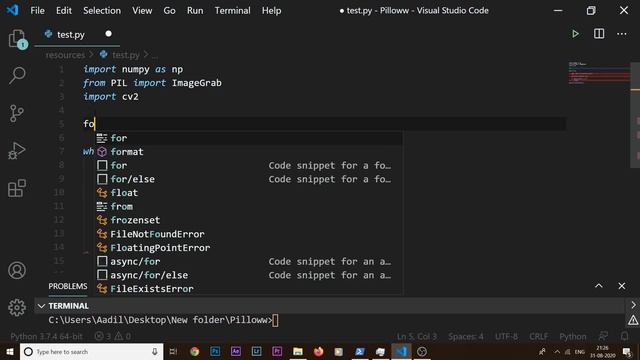
Task: Open the Run and Debug view
Action: click(17, 151)
